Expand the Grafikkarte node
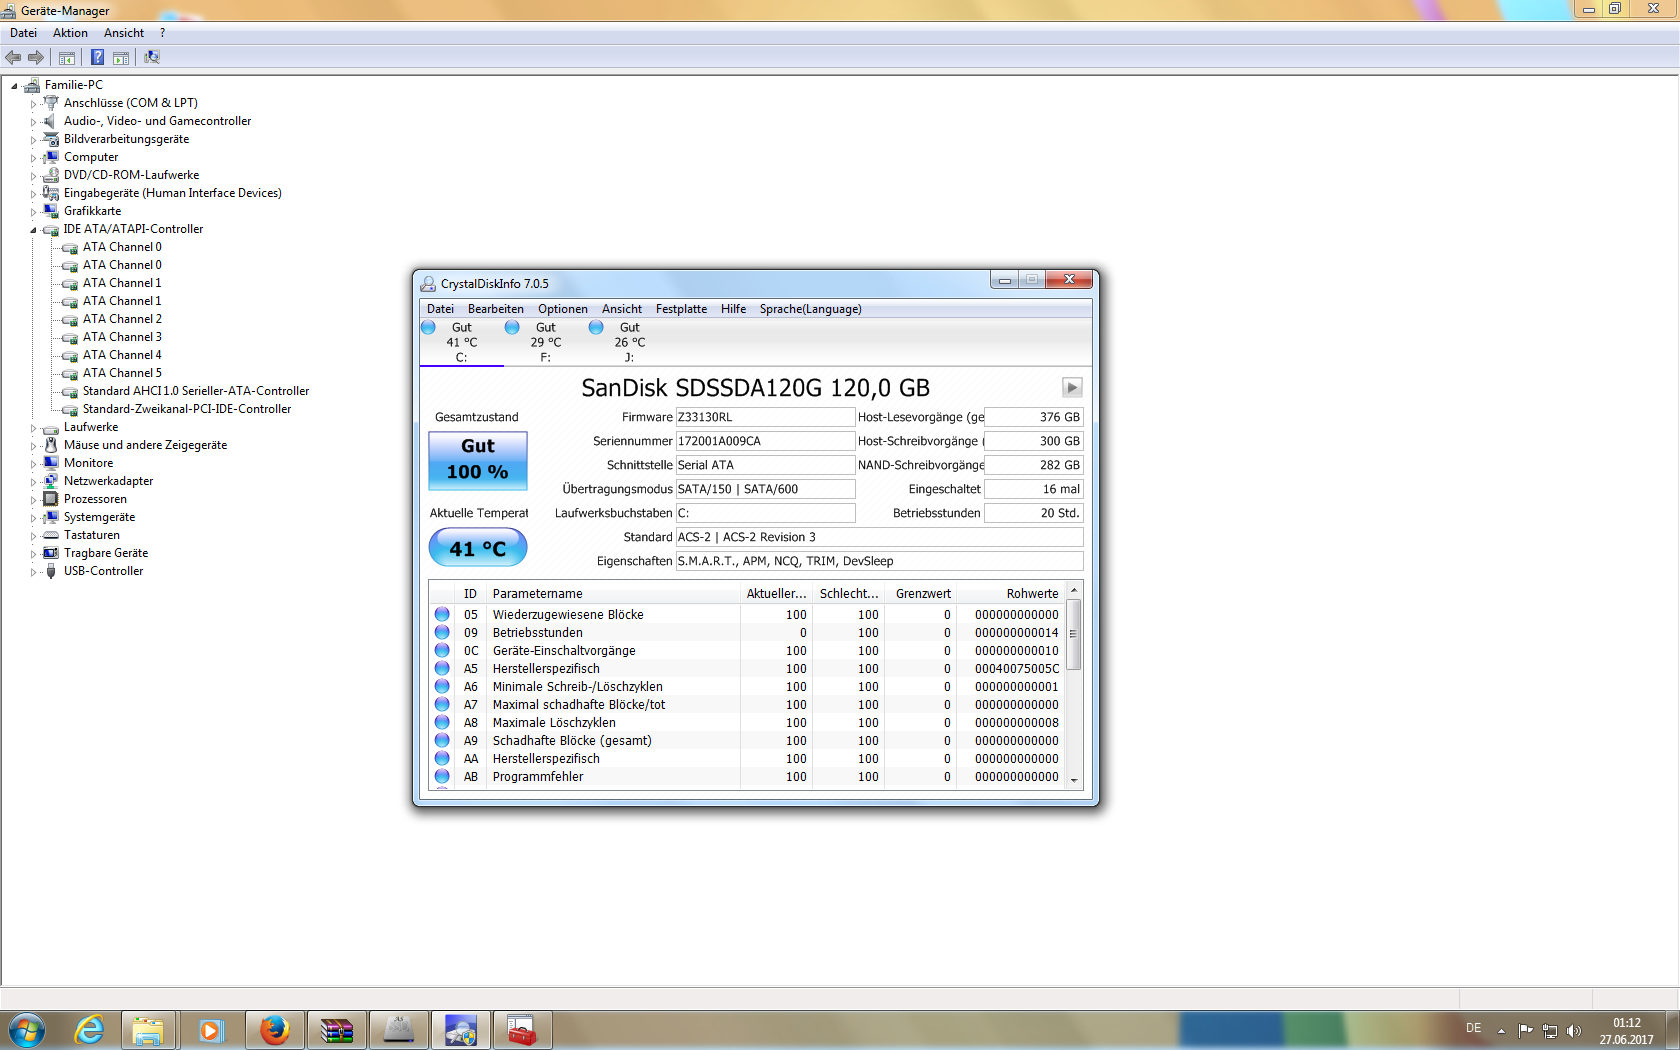 click(33, 211)
